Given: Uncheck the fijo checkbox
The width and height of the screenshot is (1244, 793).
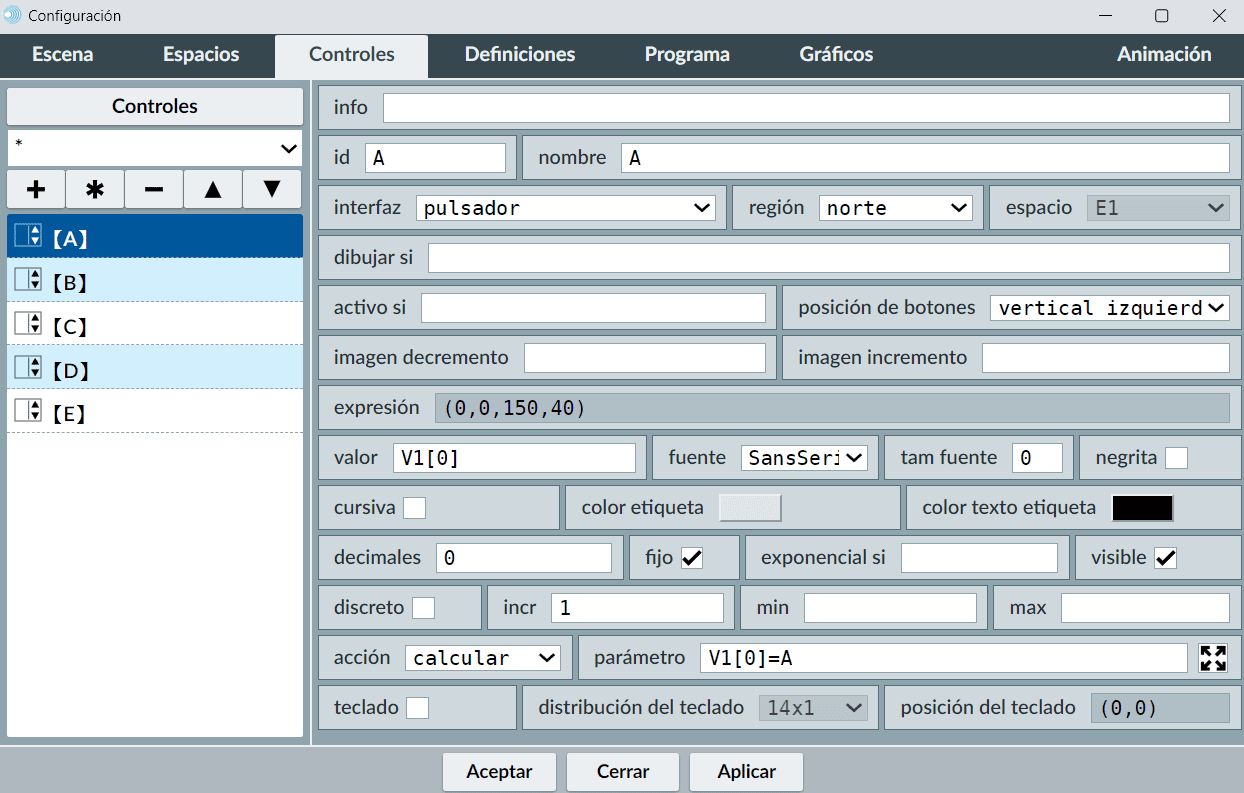Looking at the screenshot, I should point(692,558).
